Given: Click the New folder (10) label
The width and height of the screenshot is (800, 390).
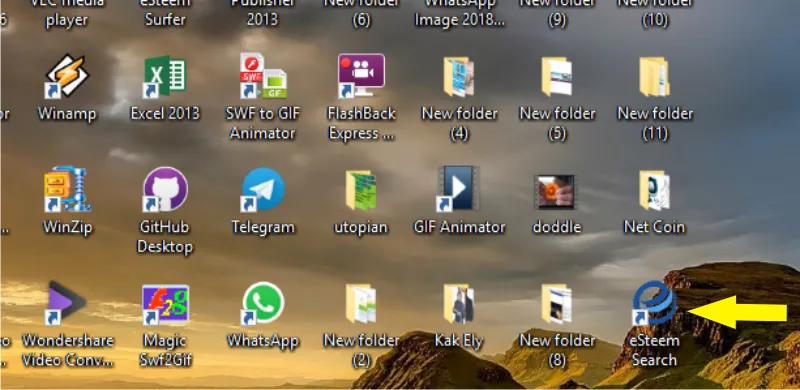Looking at the screenshot, I should point(655,13).
